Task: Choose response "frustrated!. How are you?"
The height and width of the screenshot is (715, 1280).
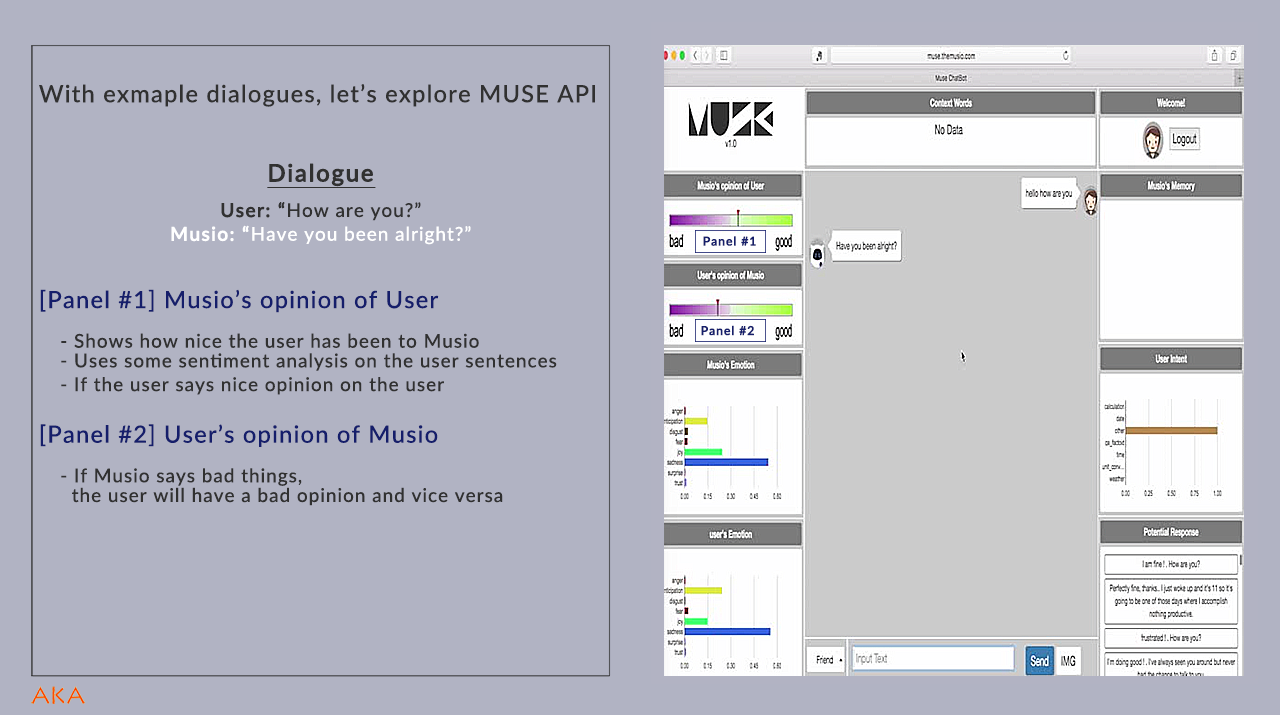Action: click(1171, 637)
